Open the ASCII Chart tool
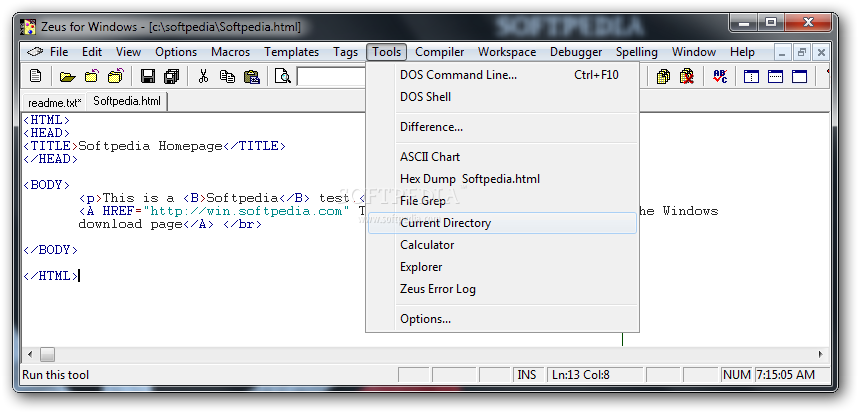The image size is (859, 413). click(502, 157)
